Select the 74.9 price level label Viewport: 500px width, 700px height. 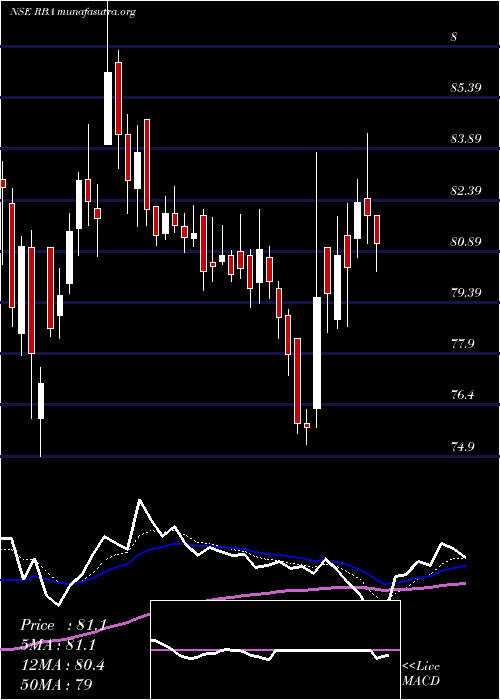[462, 447]
